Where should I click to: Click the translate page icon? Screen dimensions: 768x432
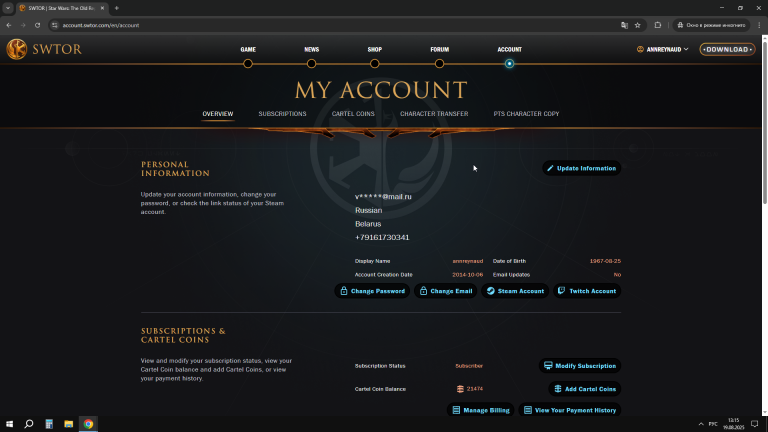[624, 25]
